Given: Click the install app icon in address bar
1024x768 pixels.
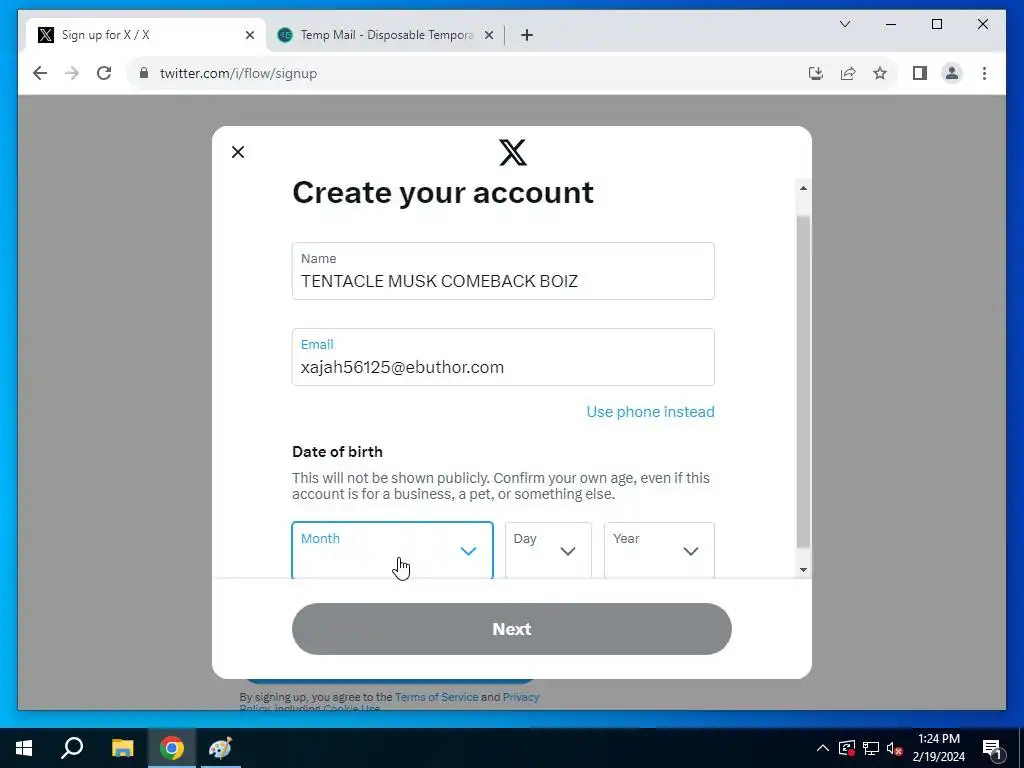Looking at the screenshot, I should (x=816, y=73).
